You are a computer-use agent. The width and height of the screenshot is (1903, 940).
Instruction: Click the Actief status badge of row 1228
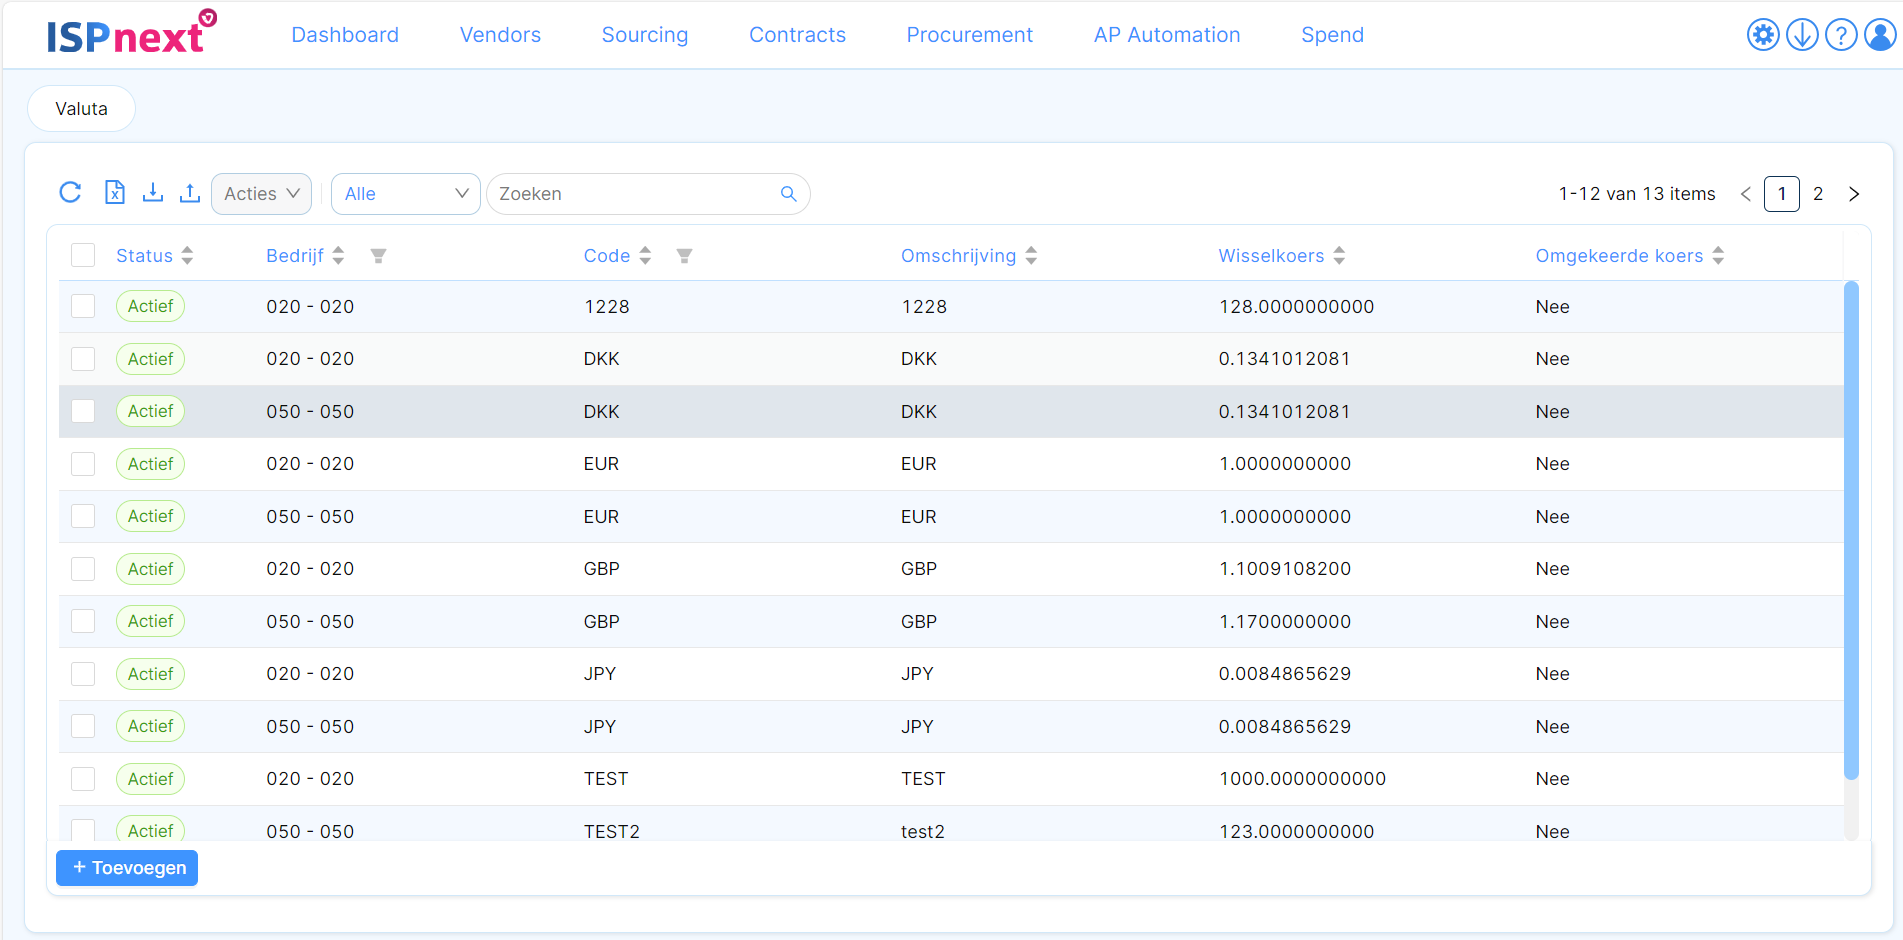point(151,306)
